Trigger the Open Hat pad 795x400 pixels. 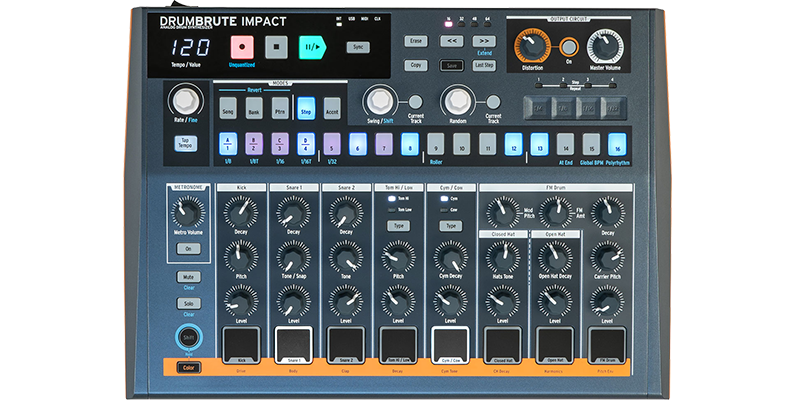(555, 345)
